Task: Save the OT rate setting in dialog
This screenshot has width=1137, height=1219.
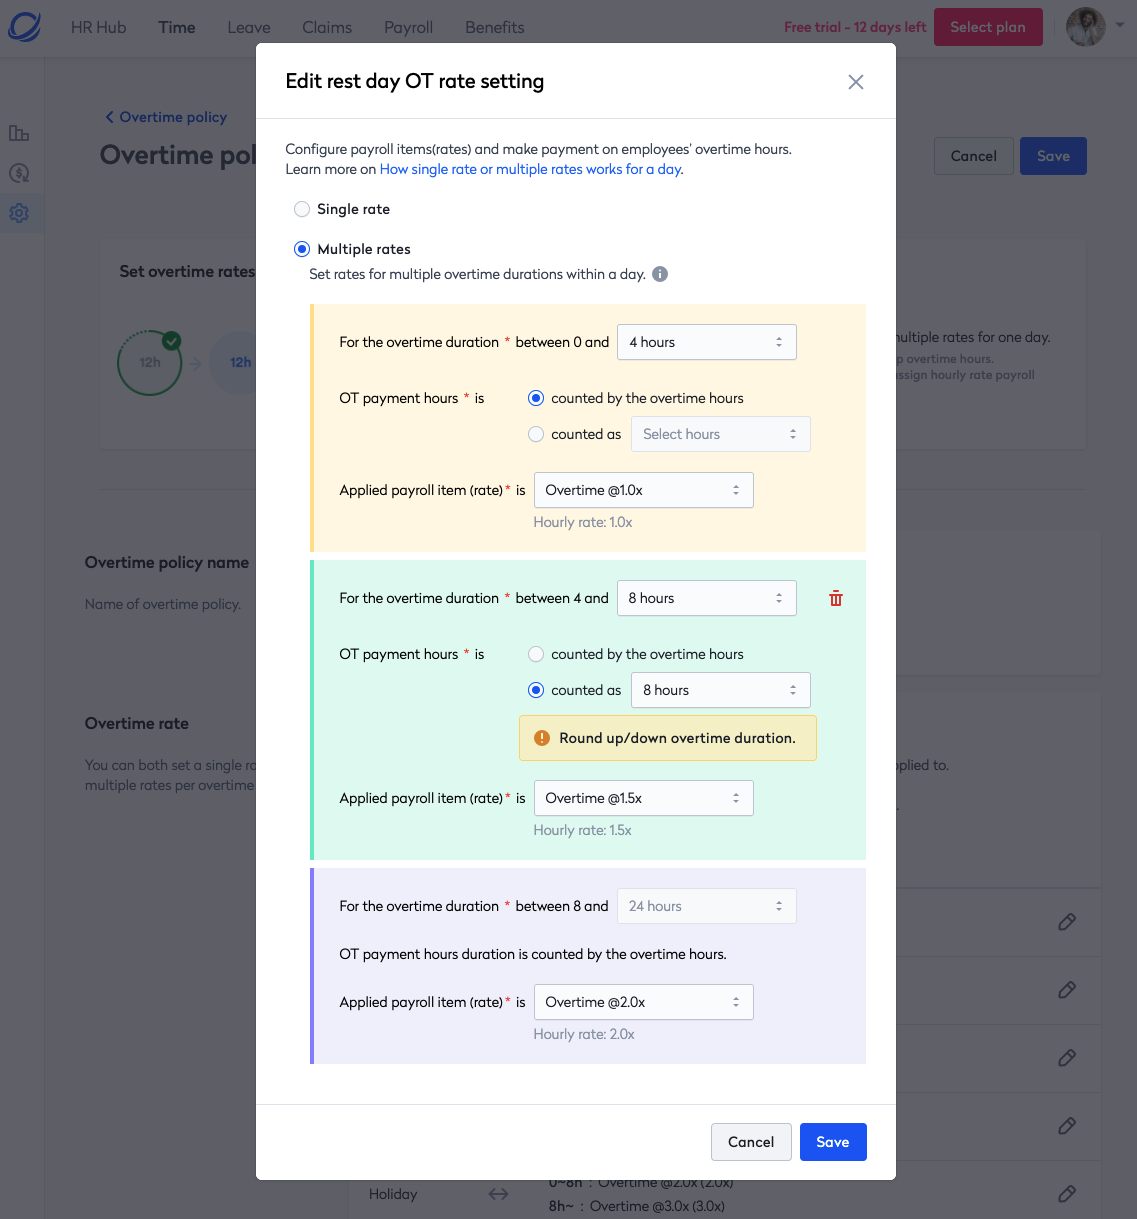Action: click(x=833, y=1142)
